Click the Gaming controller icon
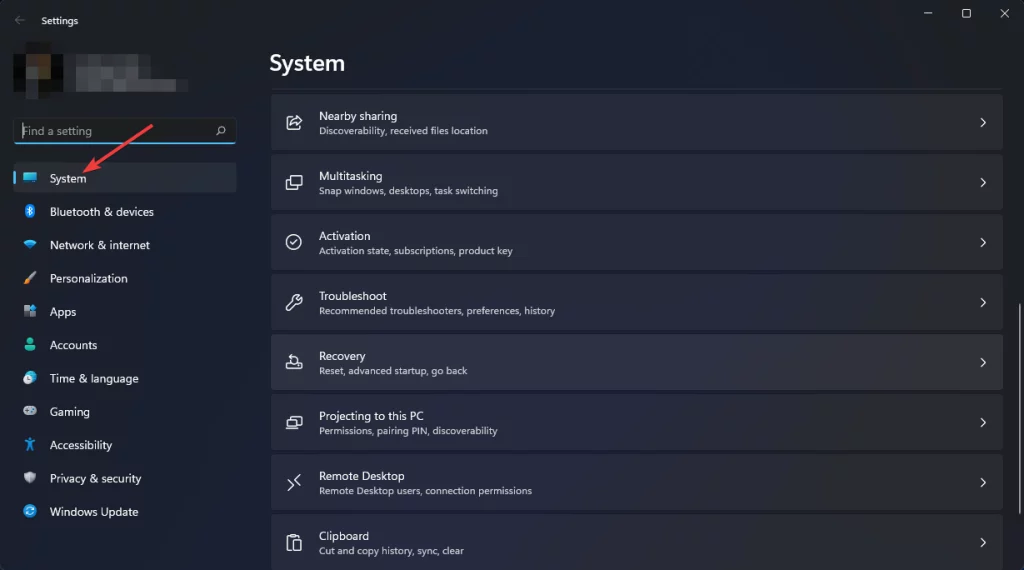This screenshot has height=570, width=1024. (30, 411)
